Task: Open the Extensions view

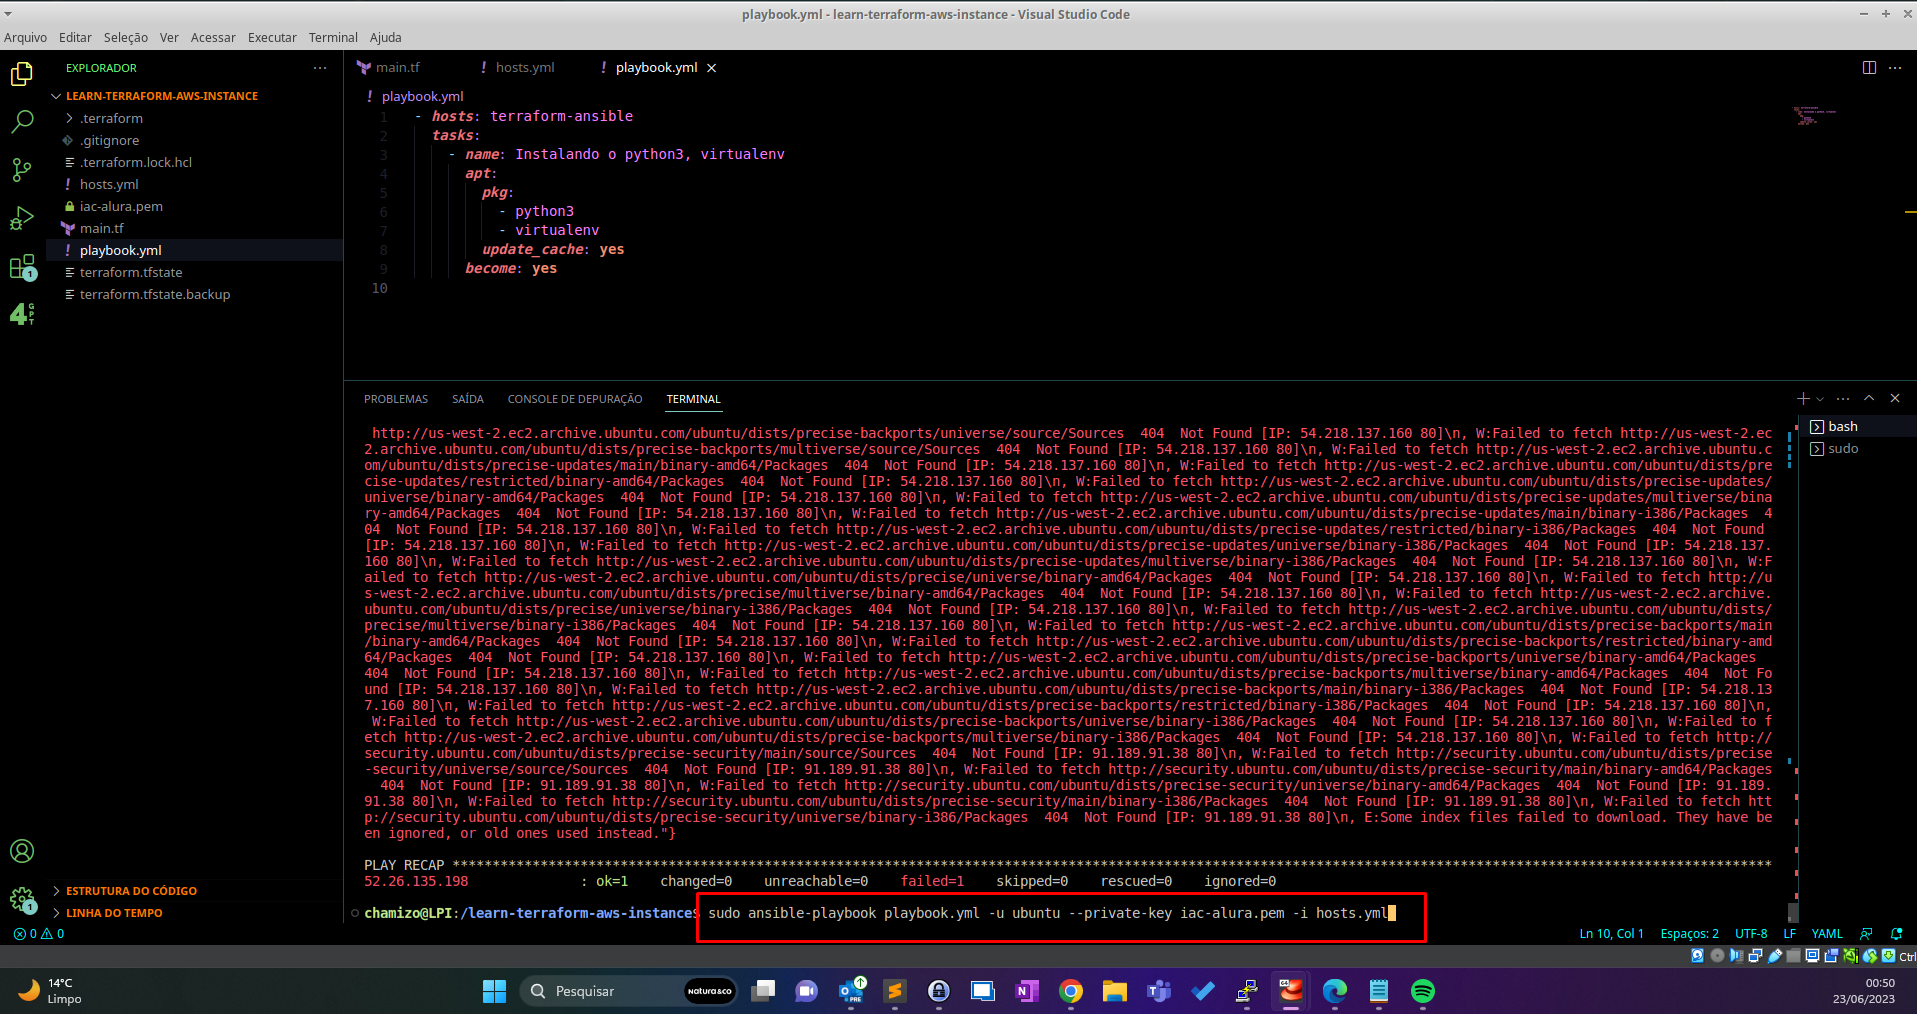Action: click(x=22, y=267)
